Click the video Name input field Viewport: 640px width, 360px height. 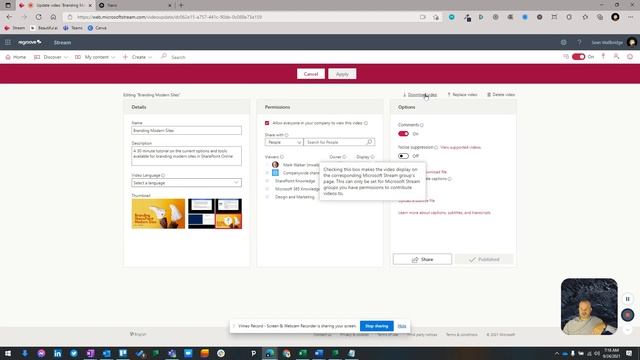[x=187, y=131]
